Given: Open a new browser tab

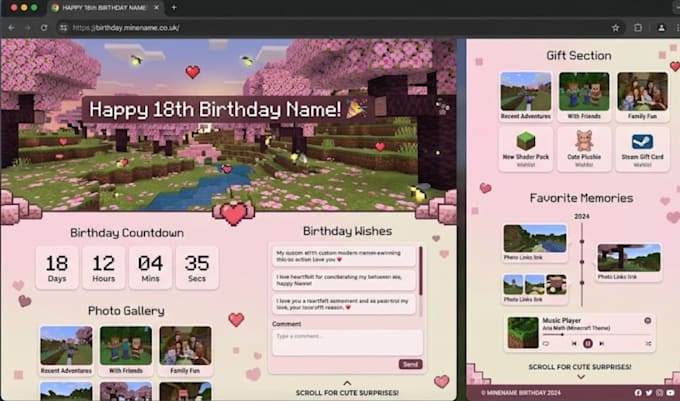Looking at the screenshot, I should (x=174, y=7).
